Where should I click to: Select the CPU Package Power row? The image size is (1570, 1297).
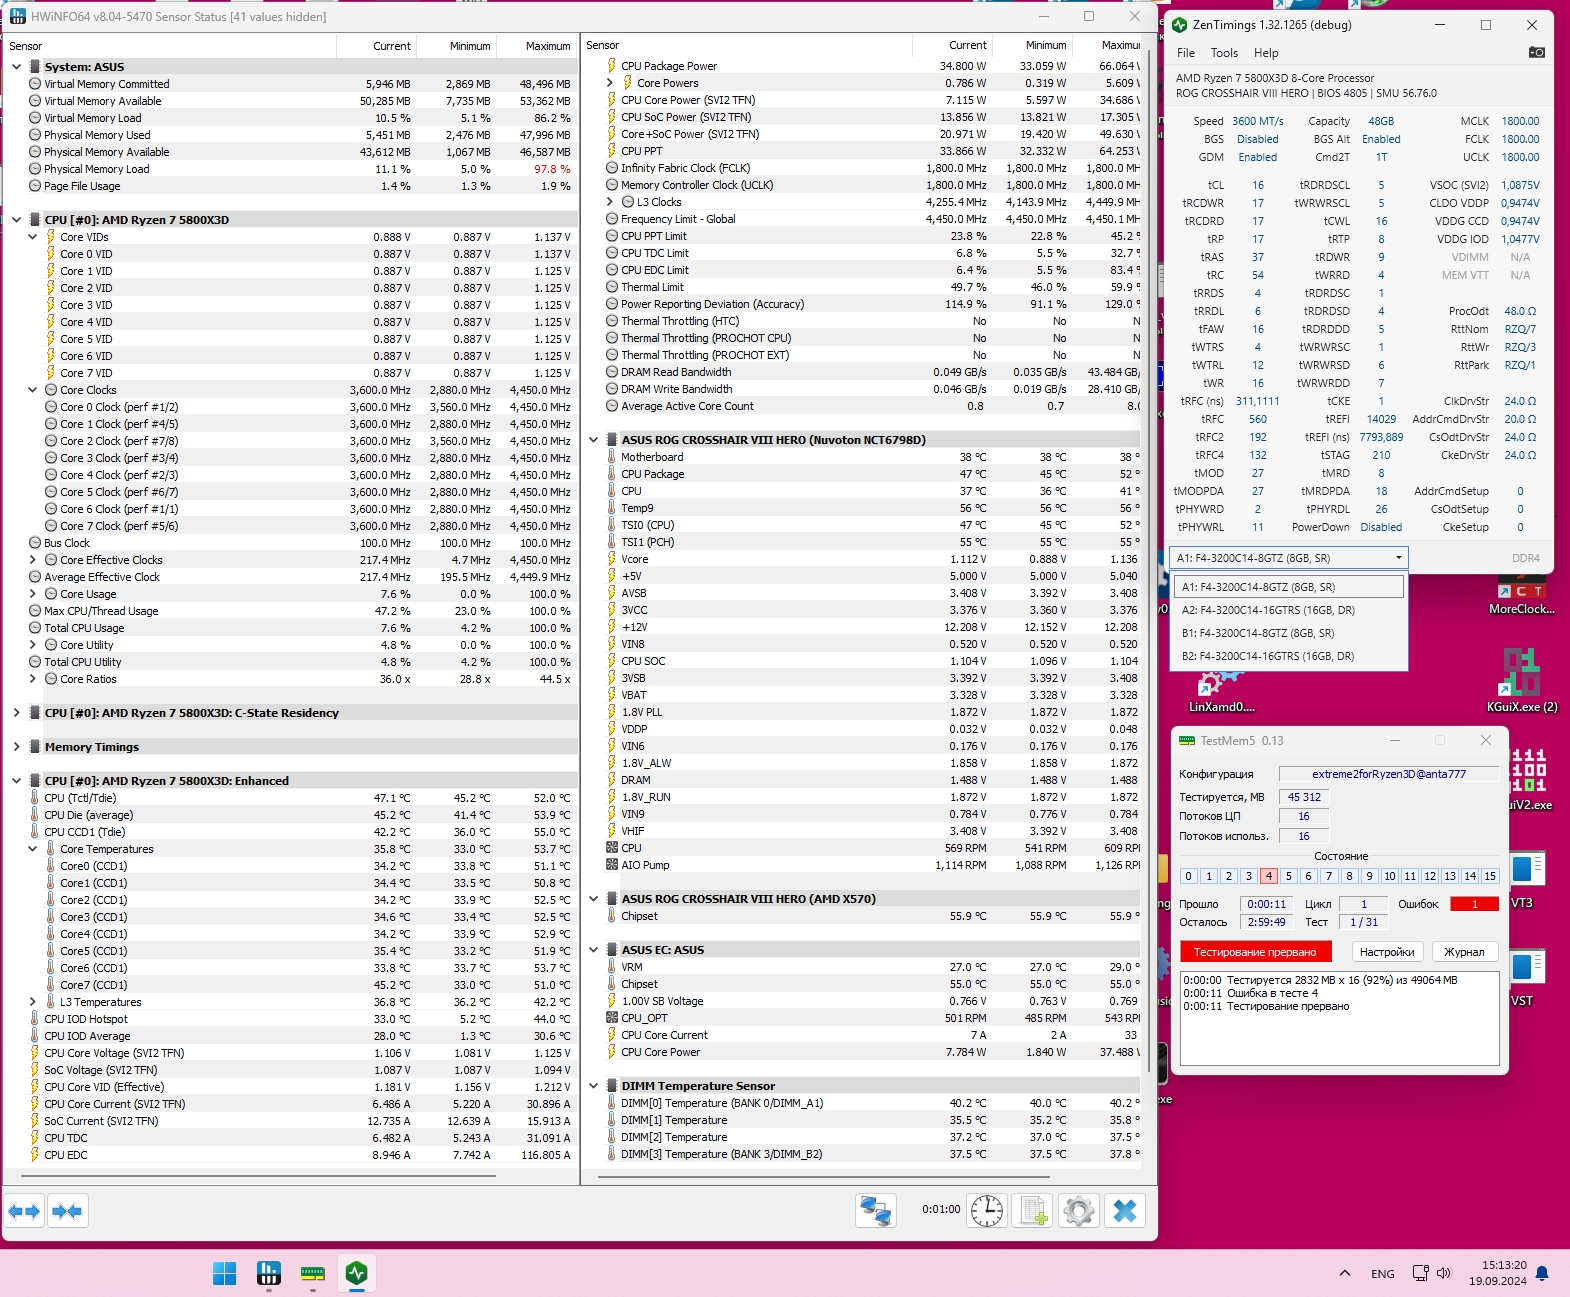(x=862, y=66)
